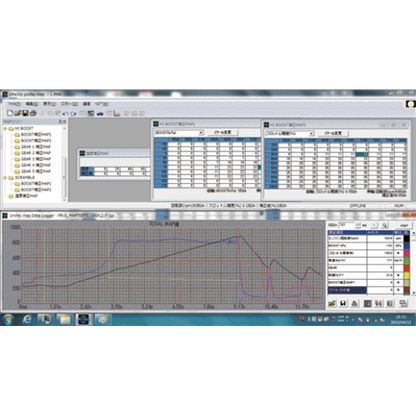
Task: Click the magnifier zoom icon in logger panel
Action: pyautogui.click(x=384, y=225)
